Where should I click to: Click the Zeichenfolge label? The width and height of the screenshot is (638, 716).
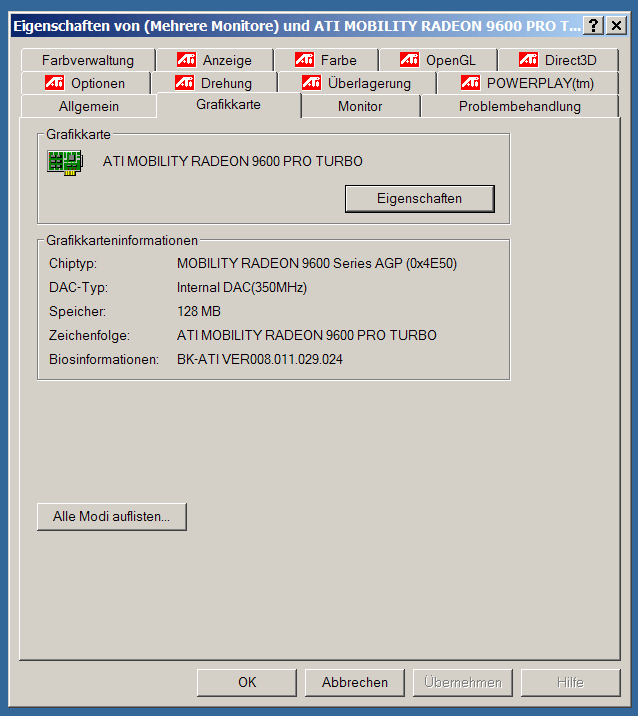tap(90, 335)
